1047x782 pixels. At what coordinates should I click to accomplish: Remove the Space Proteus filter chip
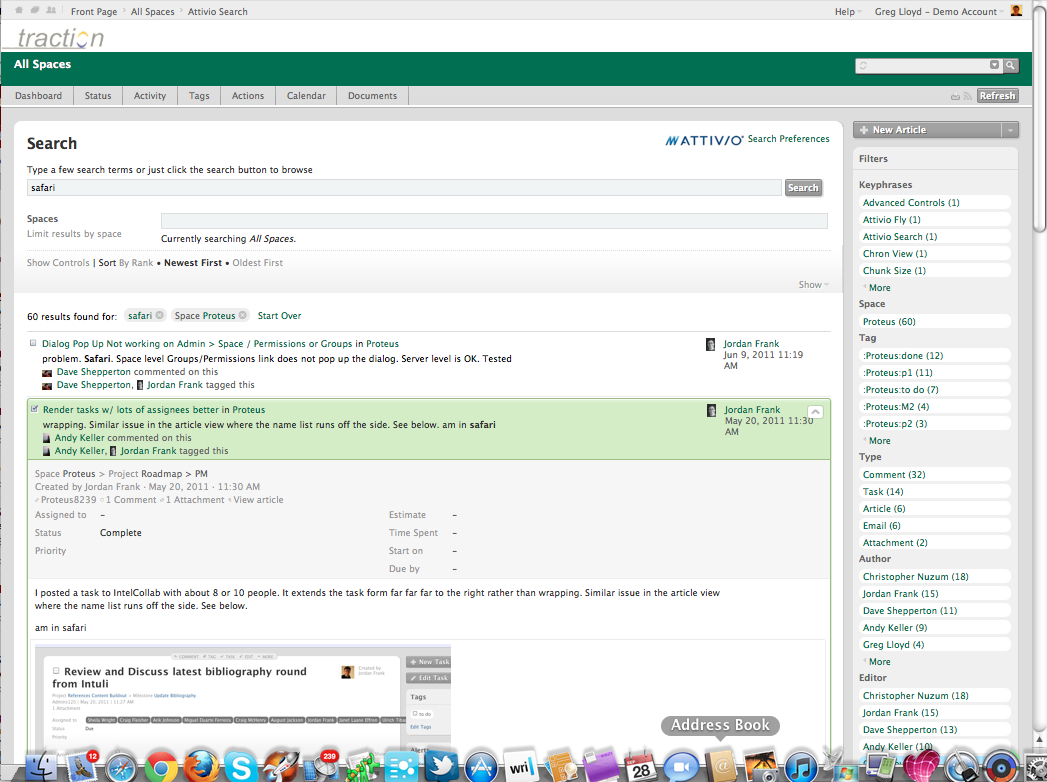[243, 316]
